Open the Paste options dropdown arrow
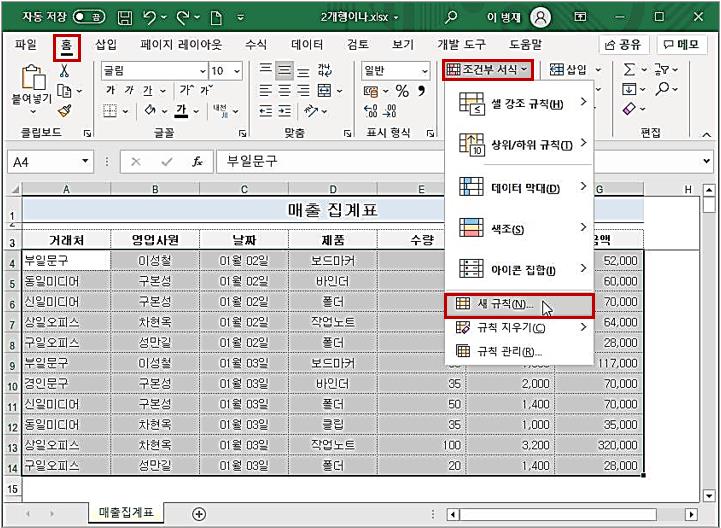The image size is (721, 528). click(33, 112)
